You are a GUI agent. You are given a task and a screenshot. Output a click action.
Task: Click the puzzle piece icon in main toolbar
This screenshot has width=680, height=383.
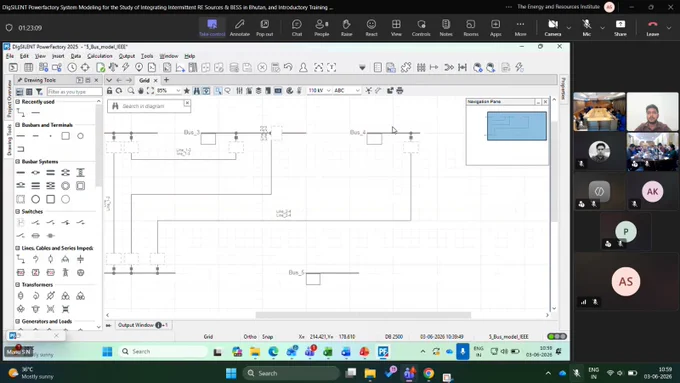coord(406,67)
